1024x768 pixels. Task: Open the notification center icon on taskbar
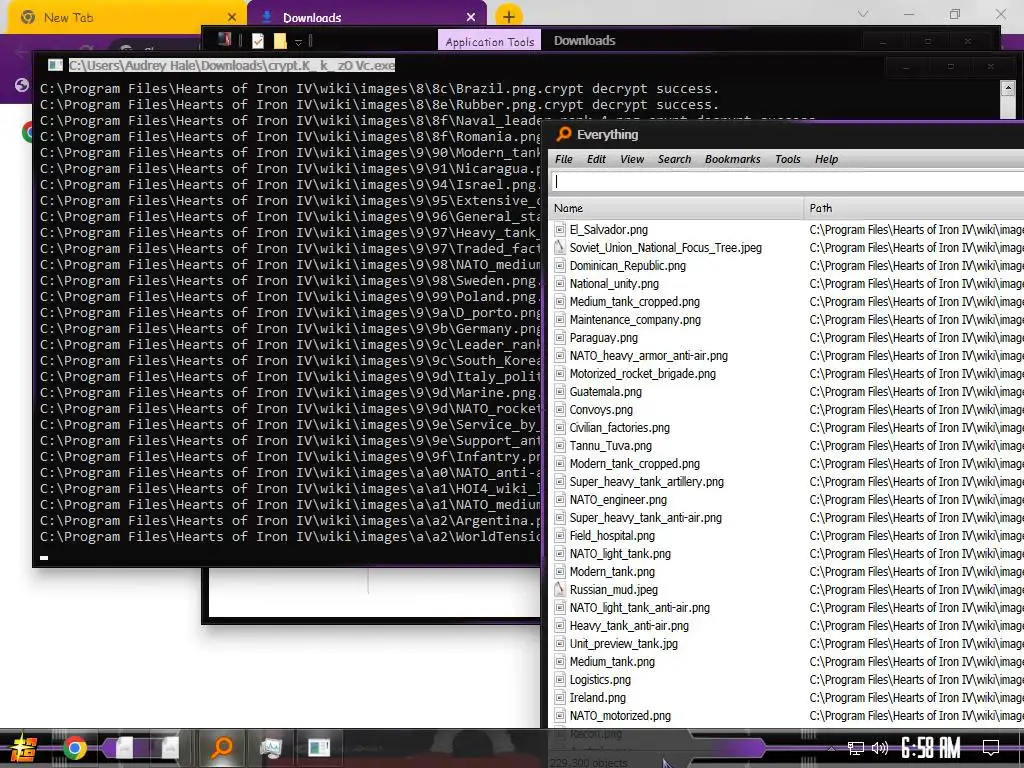coord(991,748)
